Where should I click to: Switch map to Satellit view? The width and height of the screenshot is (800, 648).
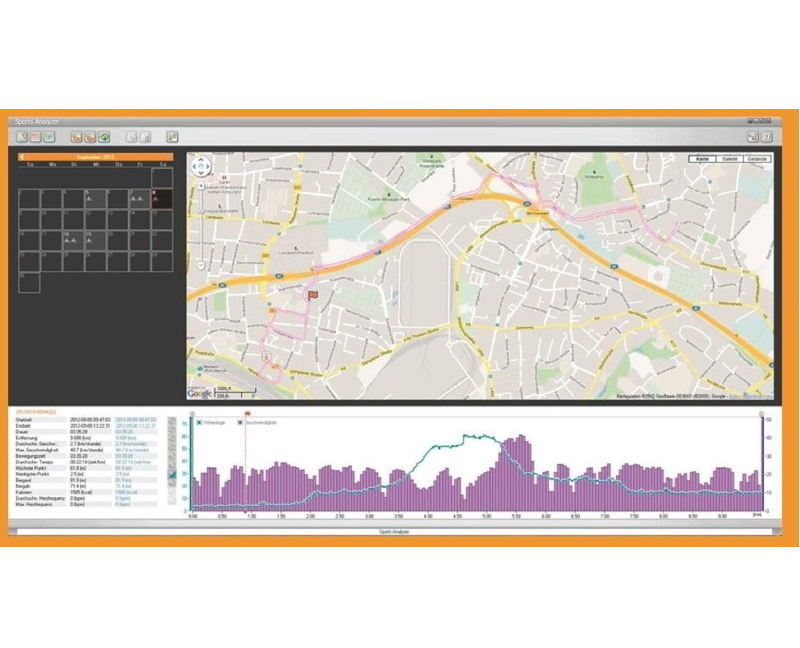(x=730, y=159)
